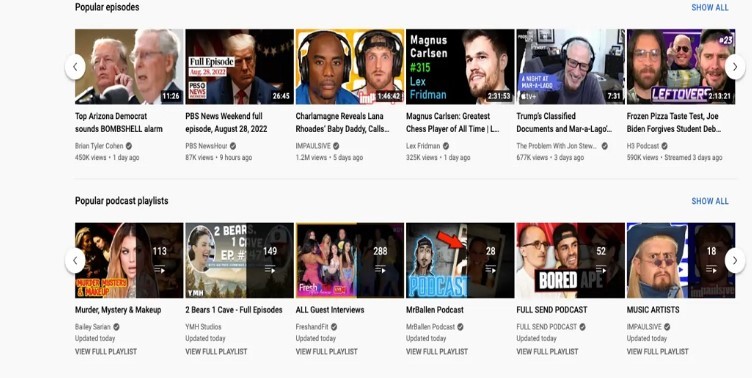Open the ALL Guest Interviews playlist thumbnail
The image size is (752, 378).
(x=350, y=260)
